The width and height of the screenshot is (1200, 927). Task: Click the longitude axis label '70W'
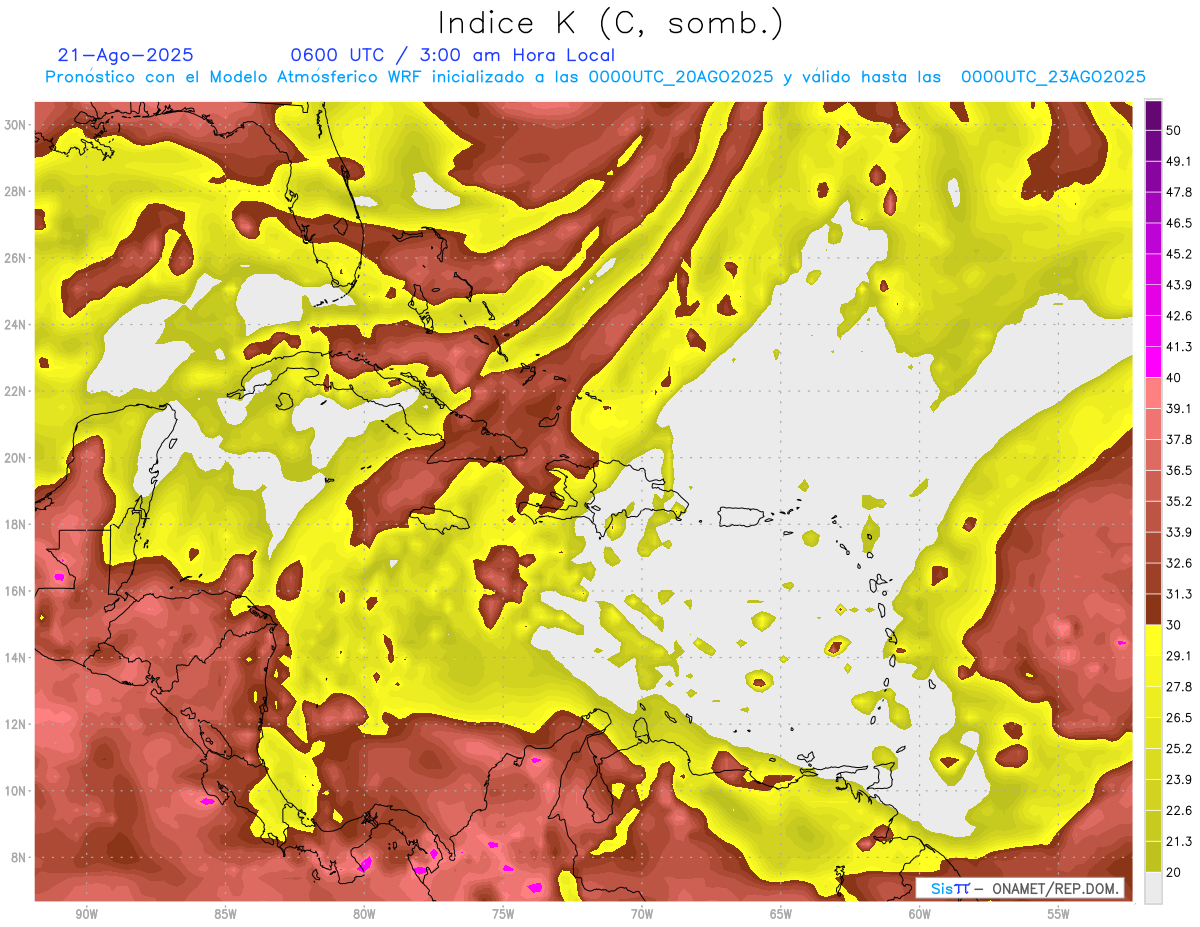[x=642, y=914]
